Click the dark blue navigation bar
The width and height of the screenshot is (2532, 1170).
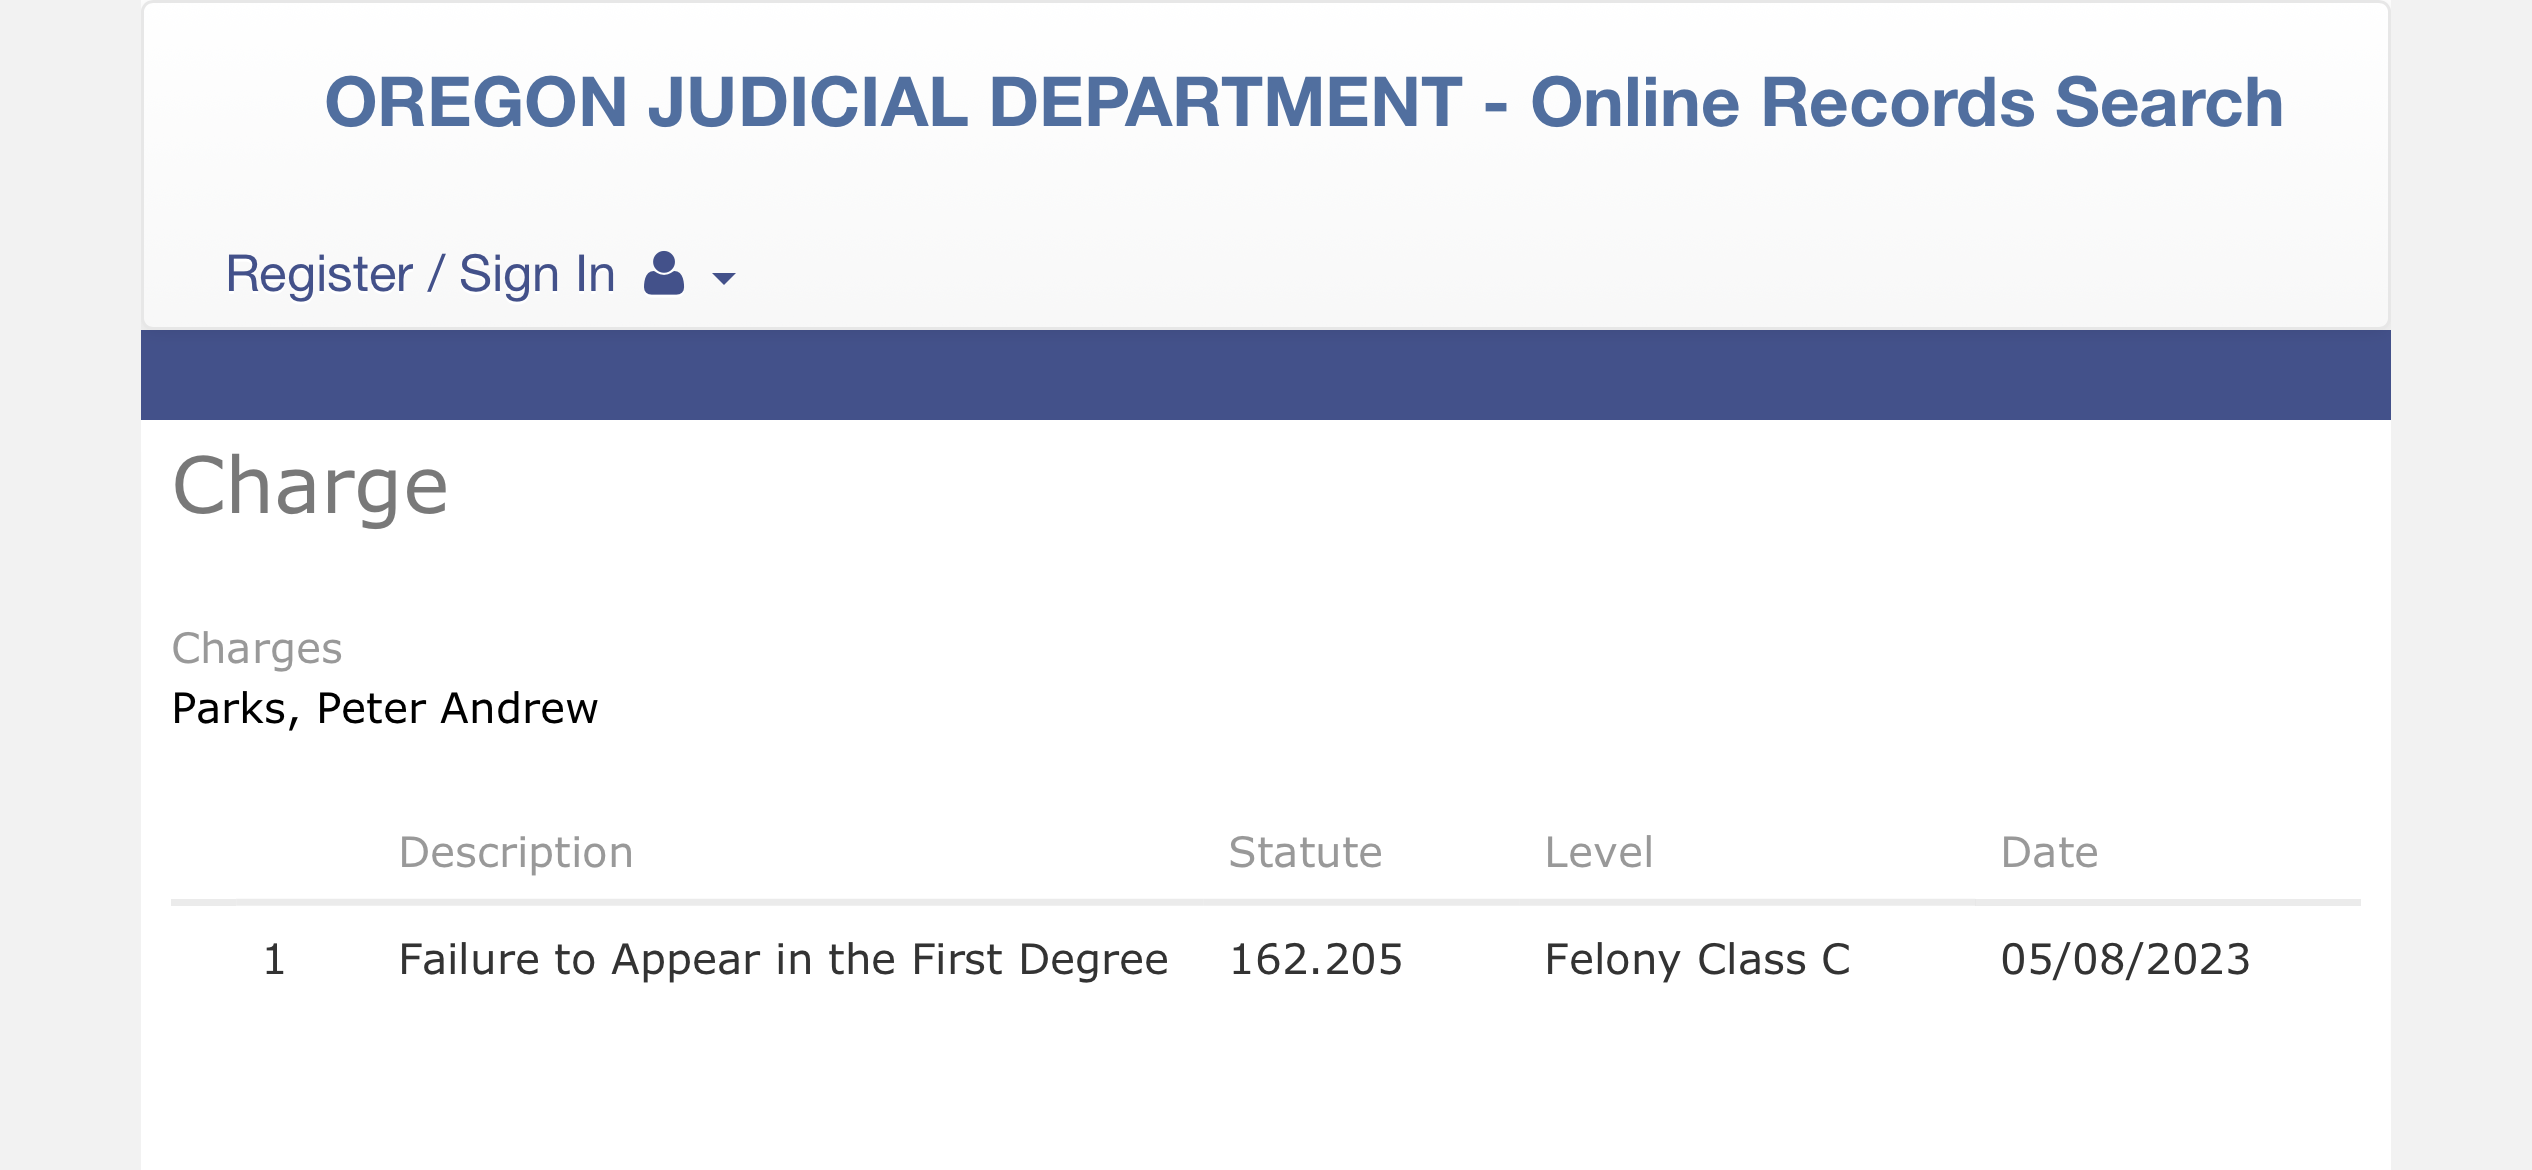coord(1265,375)
